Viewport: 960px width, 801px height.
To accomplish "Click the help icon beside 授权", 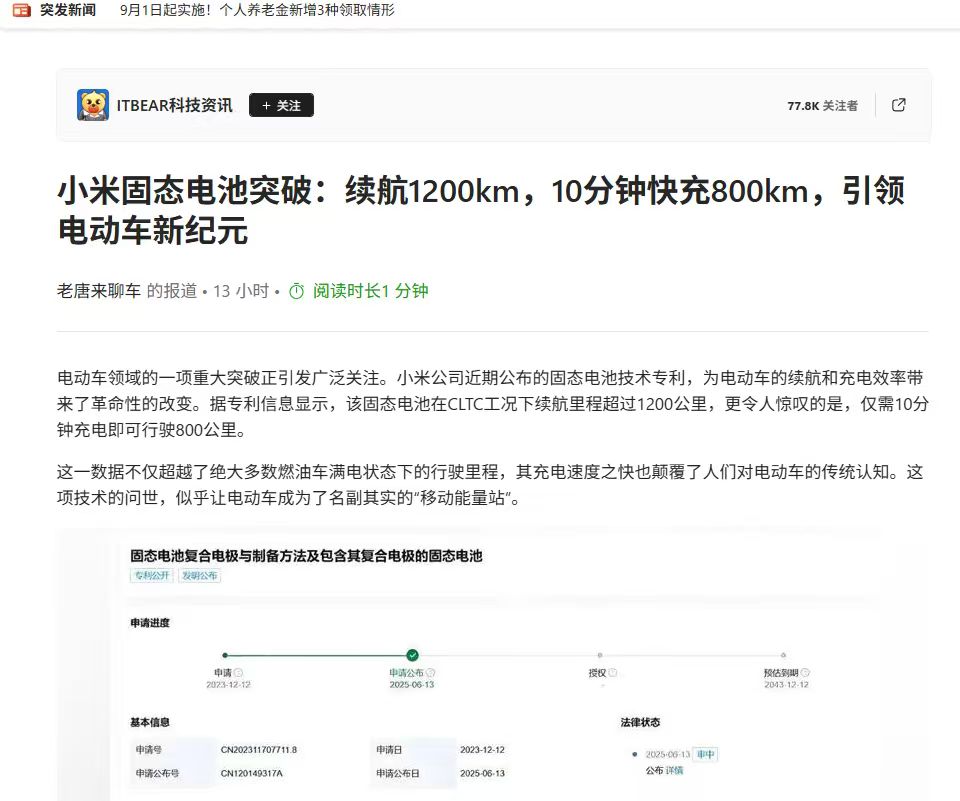I will (x=613, y=673).
